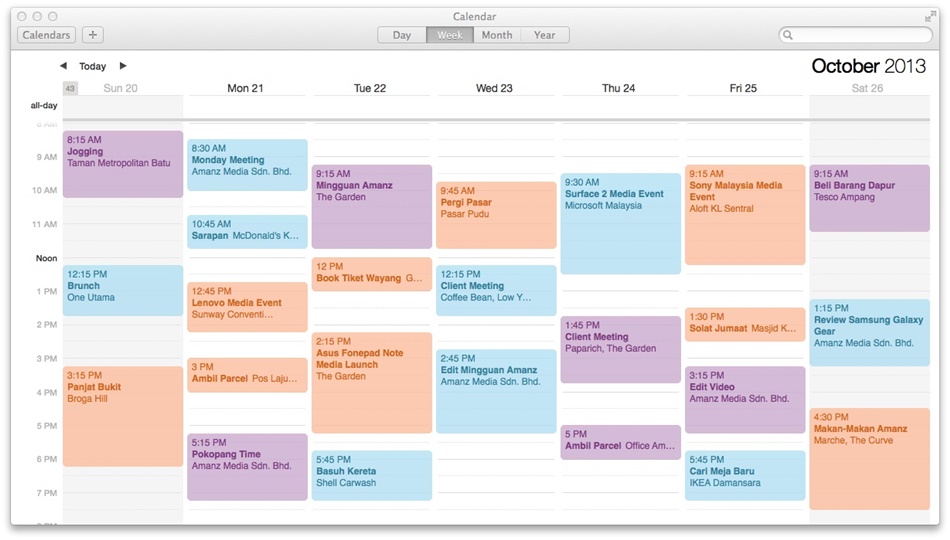
Task: Open the Pokopang Time event
Action: 247,467
